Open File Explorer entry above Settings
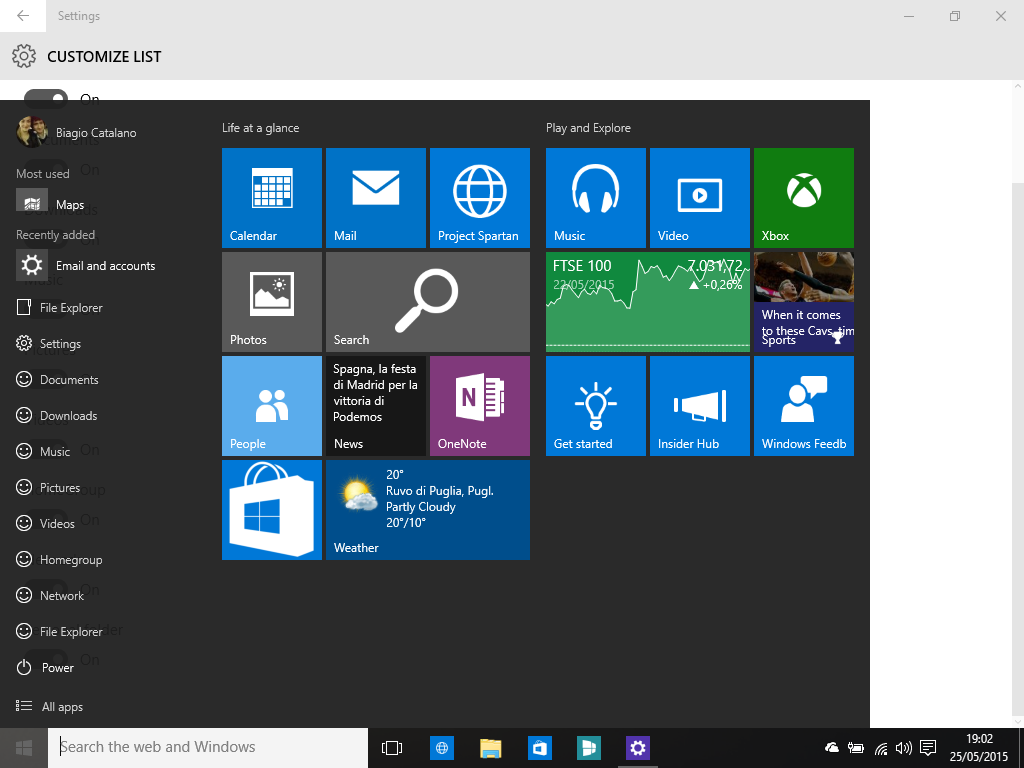This screenshot has height=768, width=1024. click(59, 308)
